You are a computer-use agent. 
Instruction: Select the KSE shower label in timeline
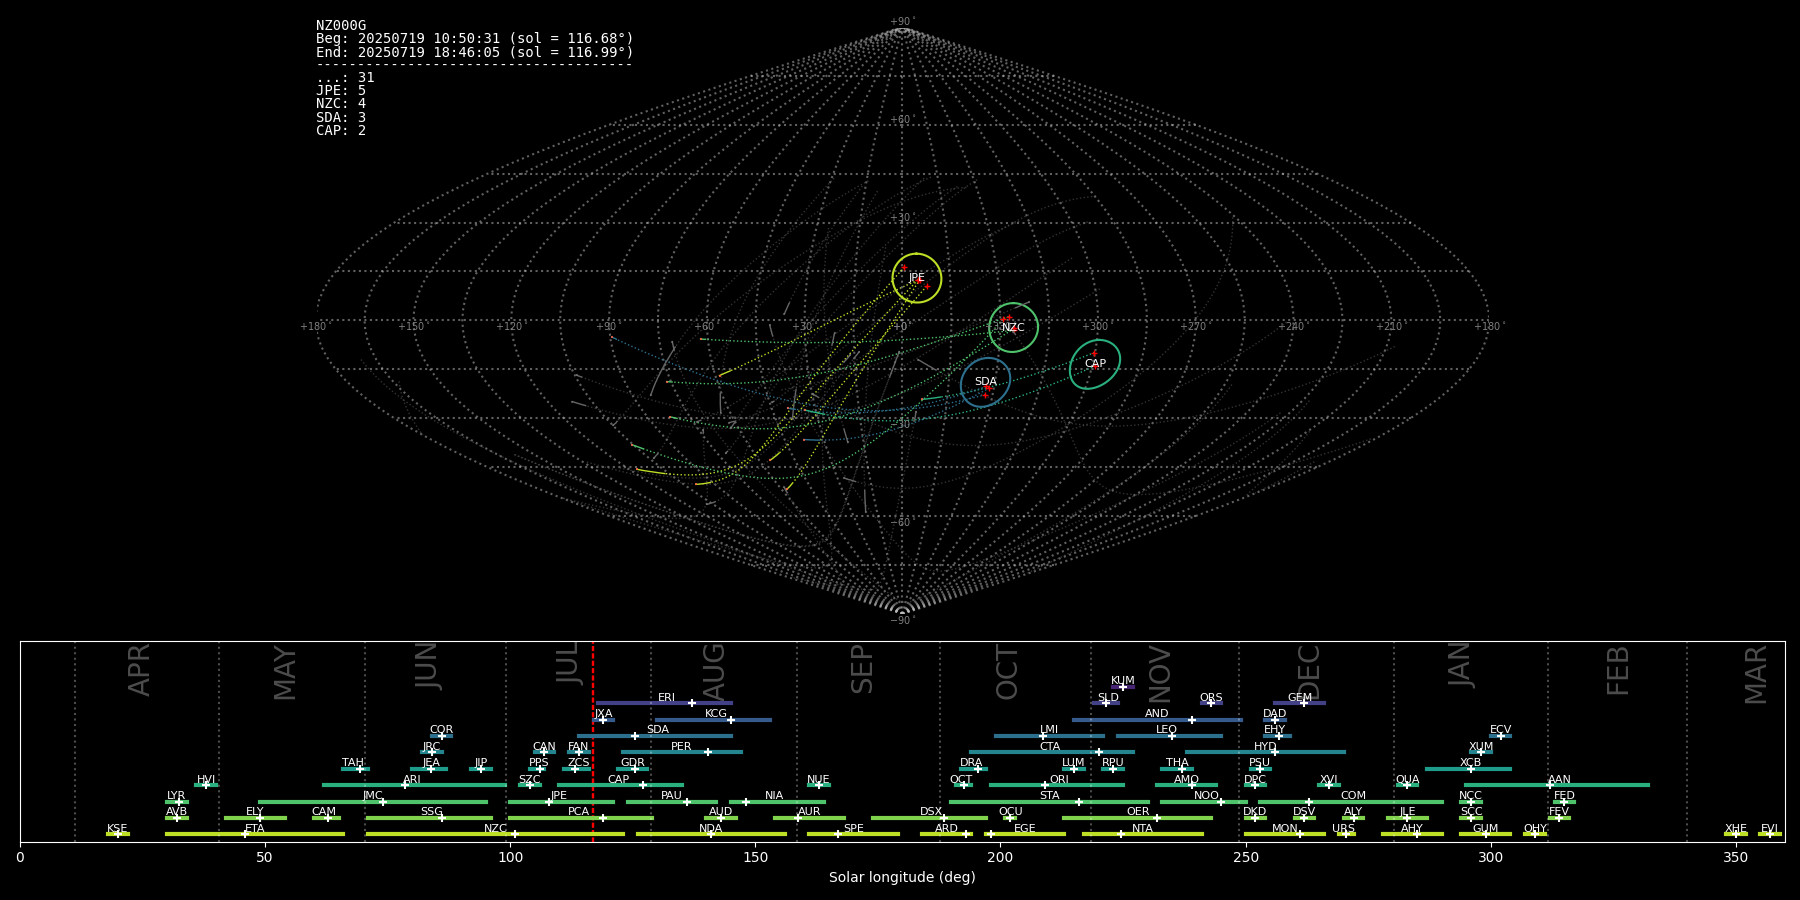[x=117, y=829]
